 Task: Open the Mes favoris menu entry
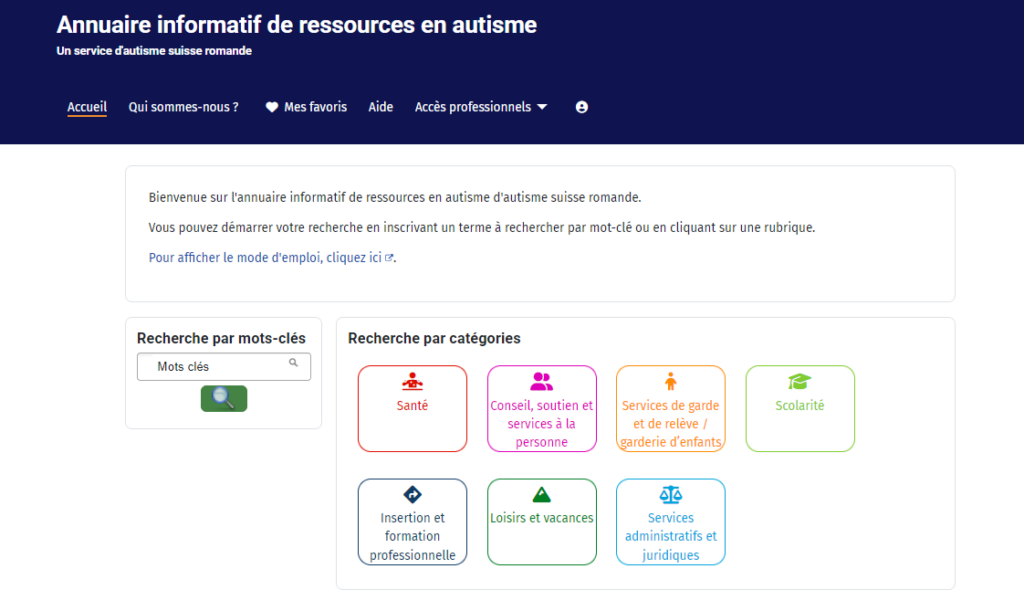coord(315,107)
